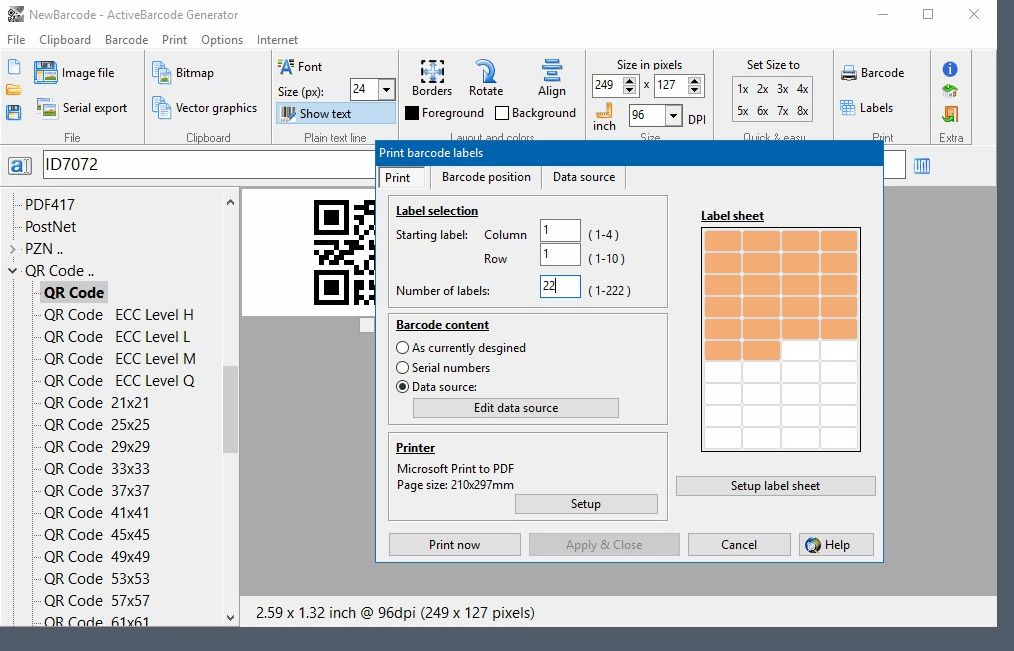
Task: Click the inch ruler unit icon
Action: 604,118
